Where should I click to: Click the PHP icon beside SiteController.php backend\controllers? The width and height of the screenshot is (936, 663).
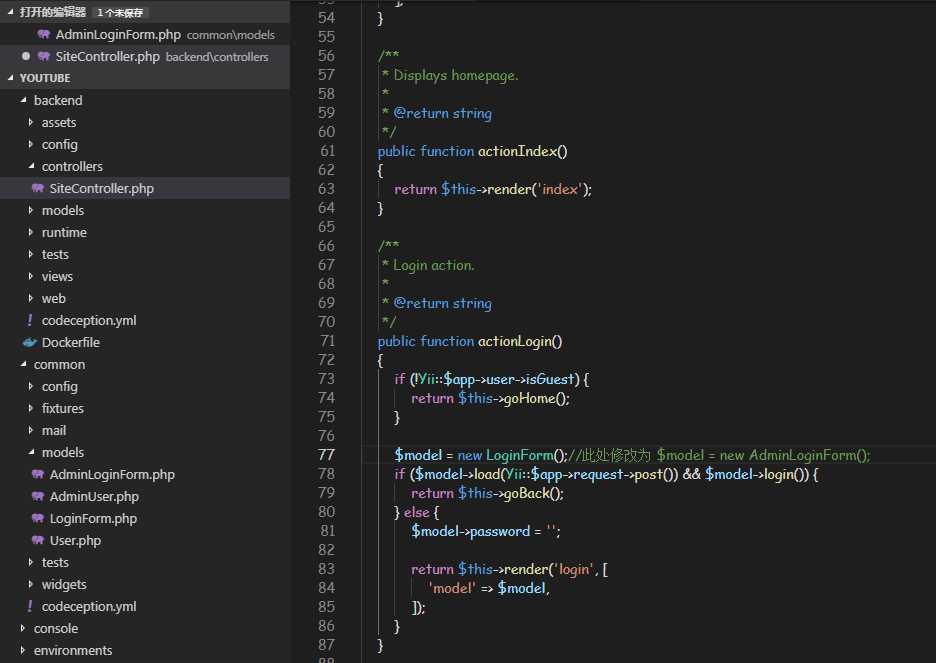tap(44, 56)
